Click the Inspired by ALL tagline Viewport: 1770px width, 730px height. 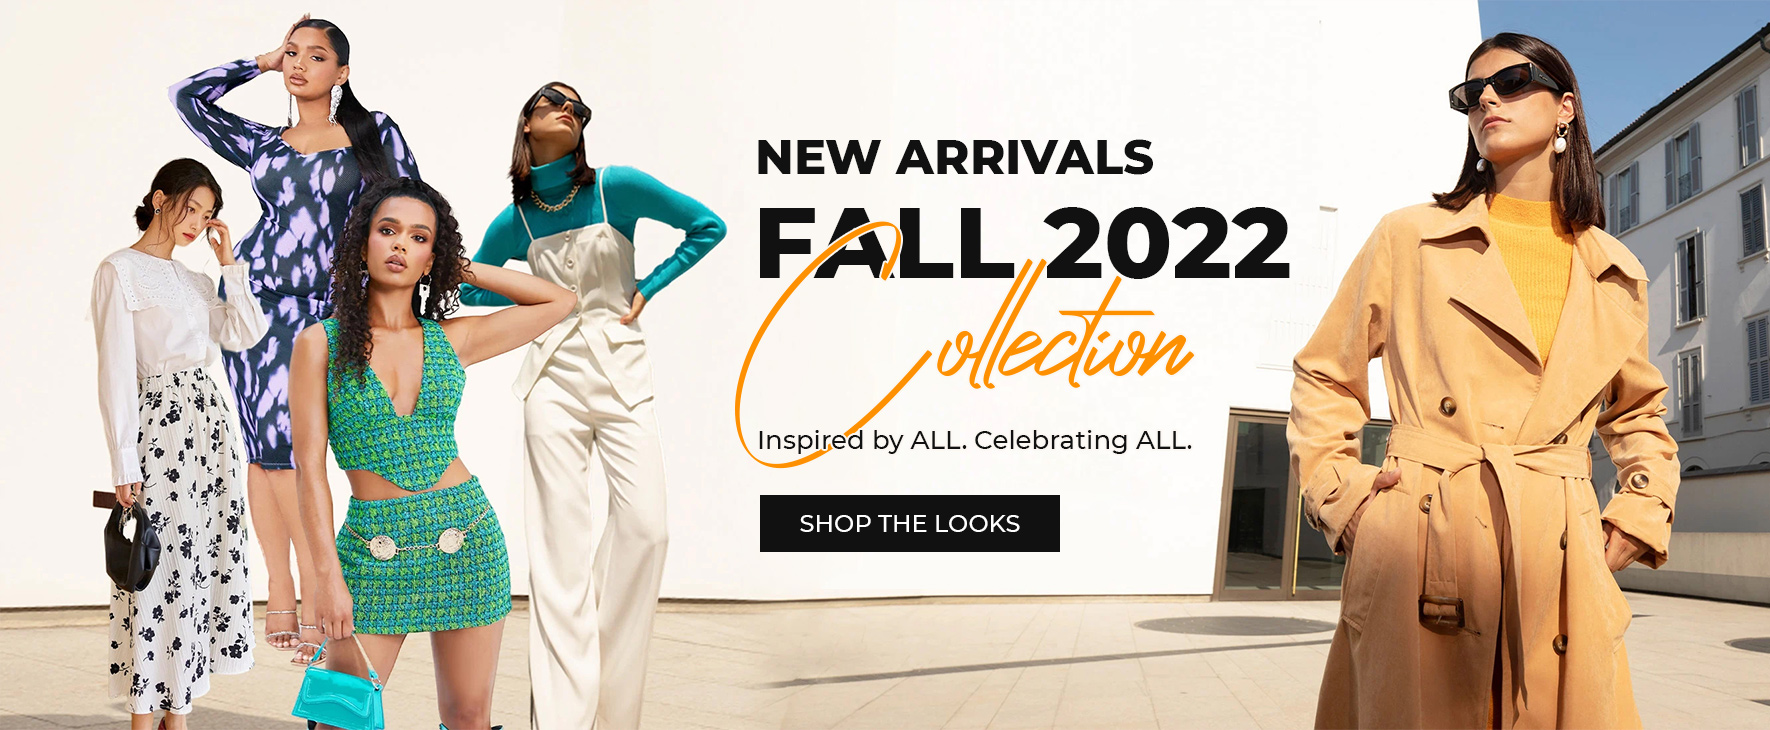click(x=974, y=440)
